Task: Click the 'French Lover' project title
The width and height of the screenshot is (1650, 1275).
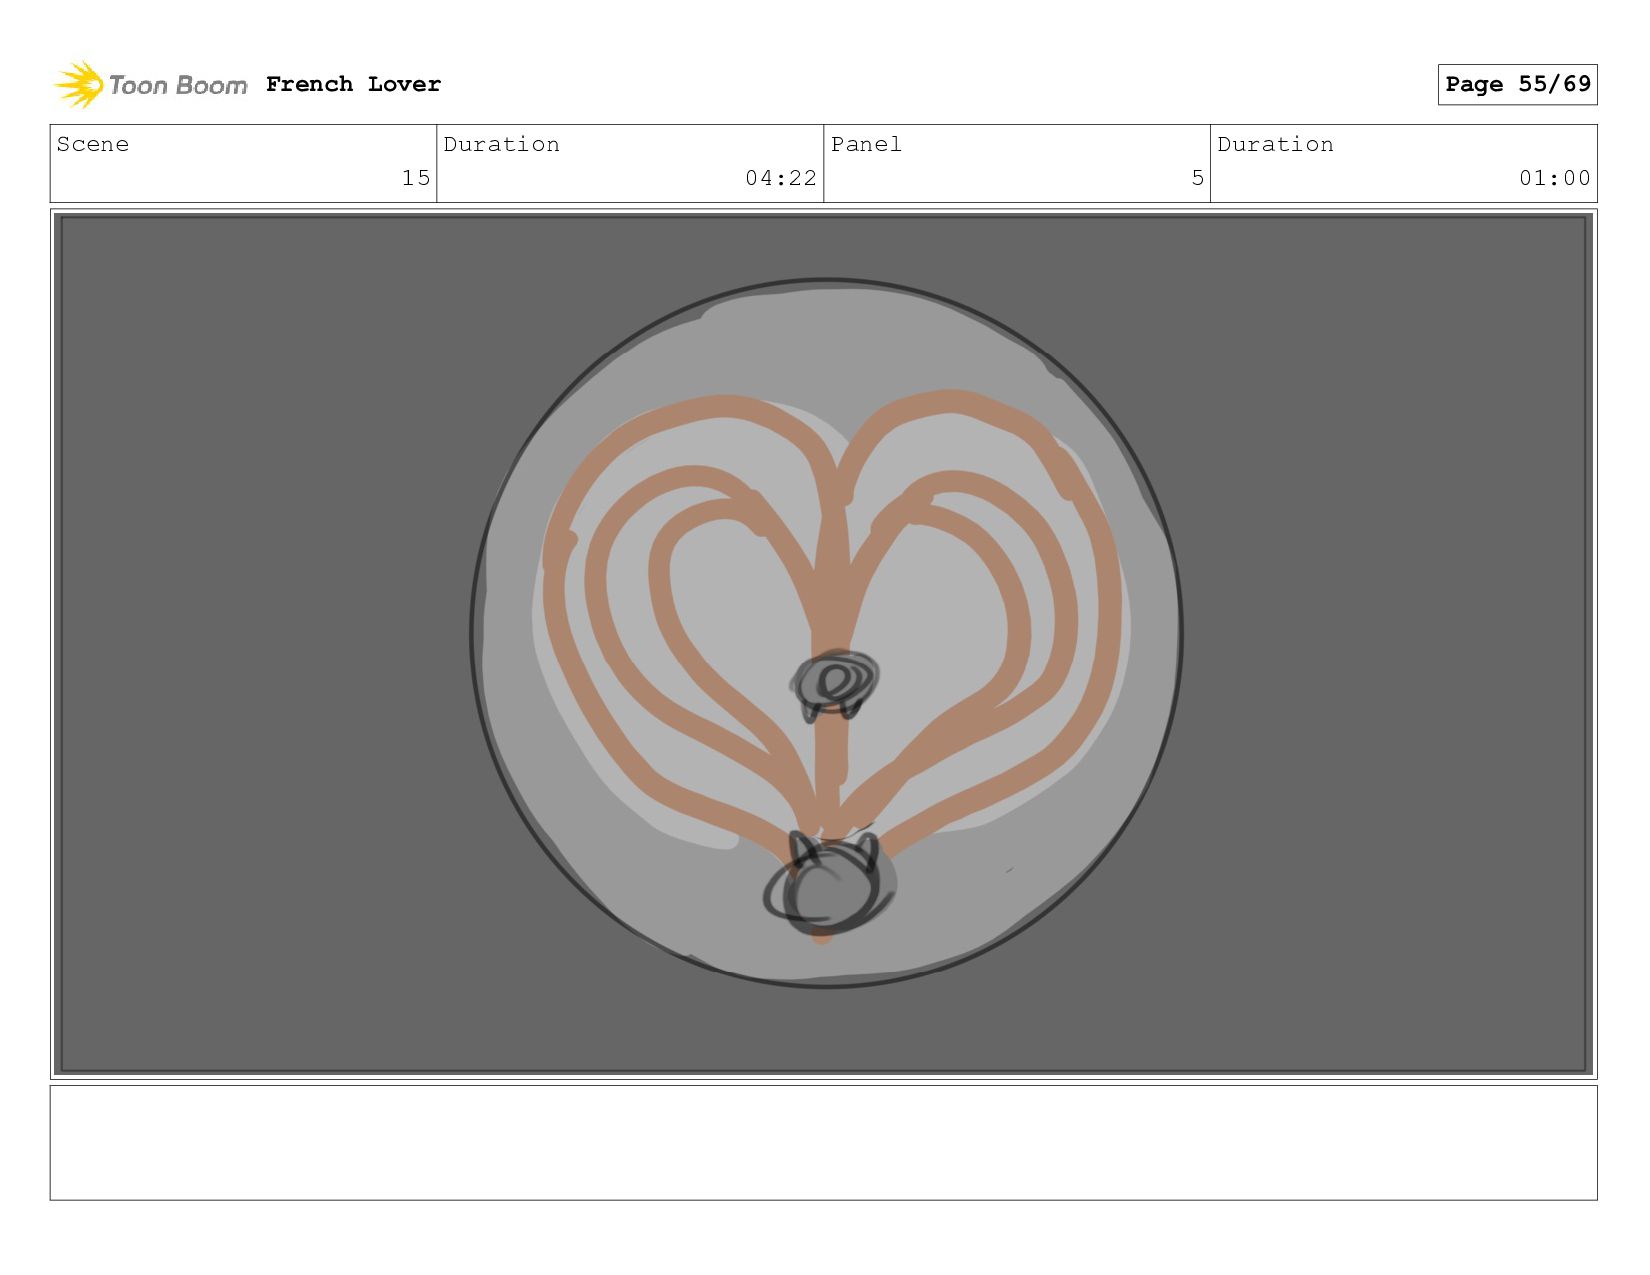Action: (x=353, y=84)
